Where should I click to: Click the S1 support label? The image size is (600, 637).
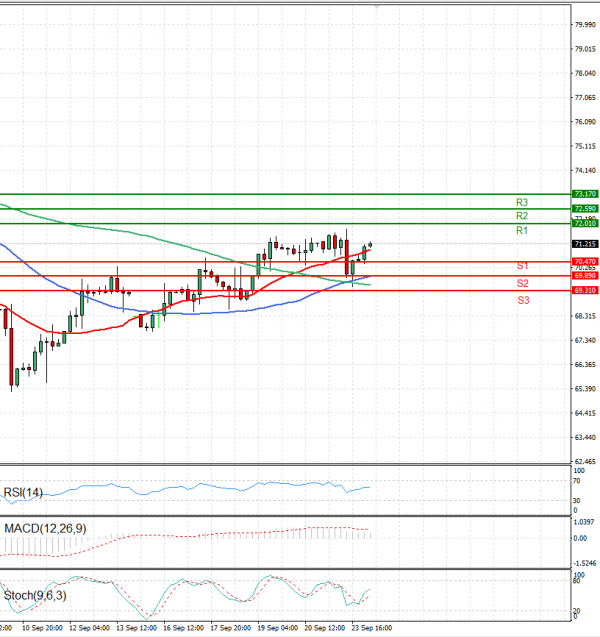[x=522, y=266]
